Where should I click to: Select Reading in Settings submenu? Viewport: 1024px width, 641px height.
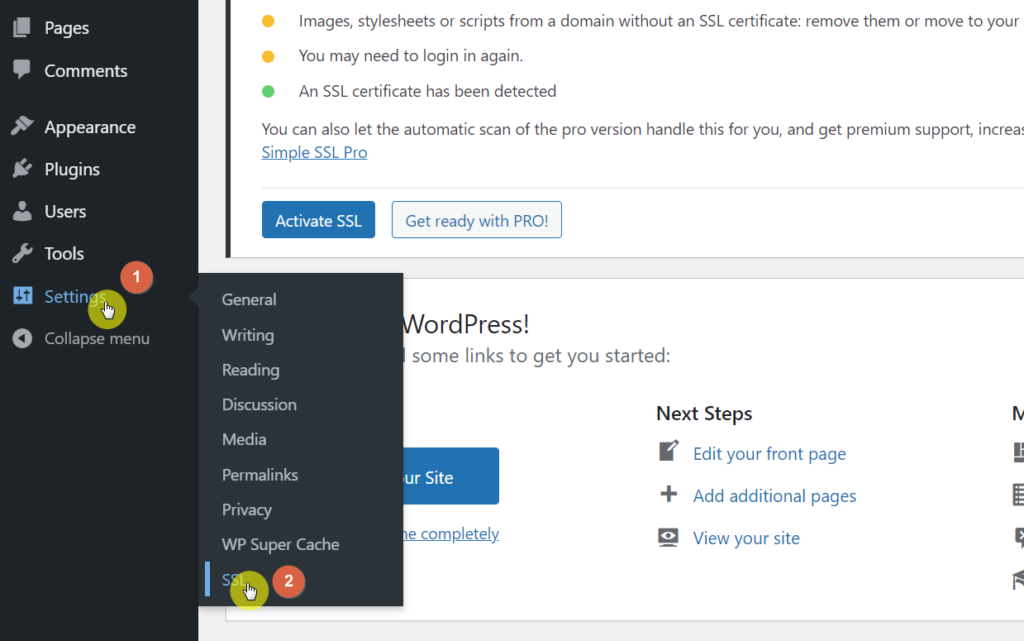click(x=250, y=369)
